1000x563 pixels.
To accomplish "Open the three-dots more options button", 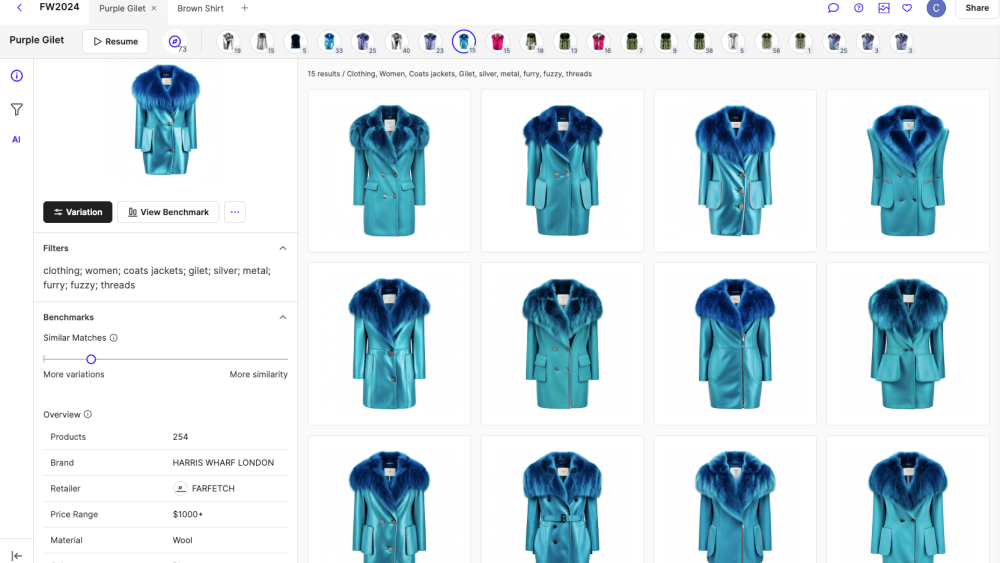I will tap(235, 212).
